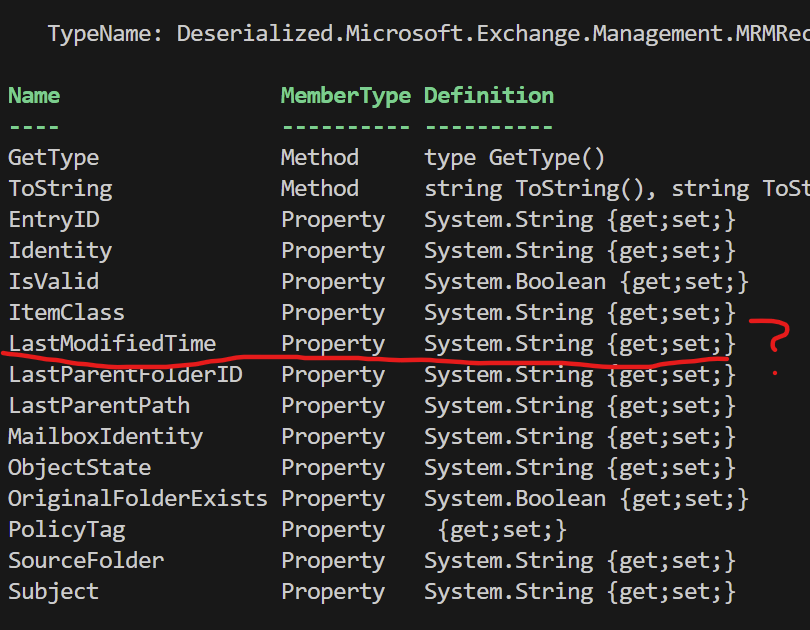Select the PolicyTag property name

click(66, 530)
